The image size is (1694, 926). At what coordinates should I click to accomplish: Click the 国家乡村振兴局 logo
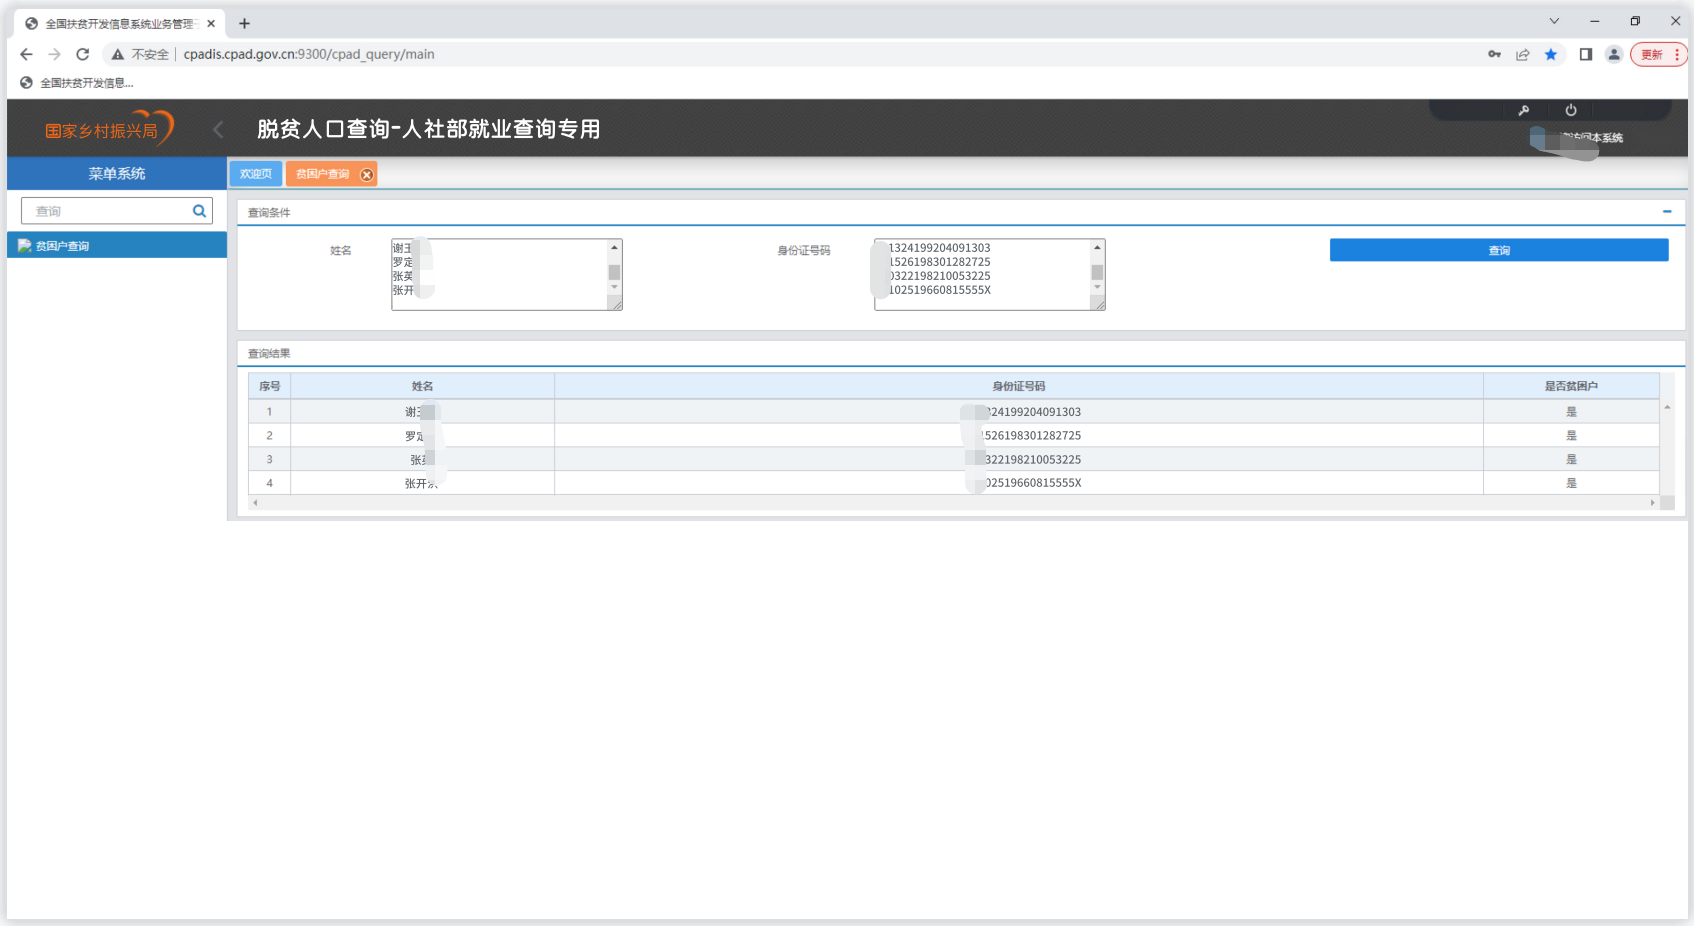(109, 129)
